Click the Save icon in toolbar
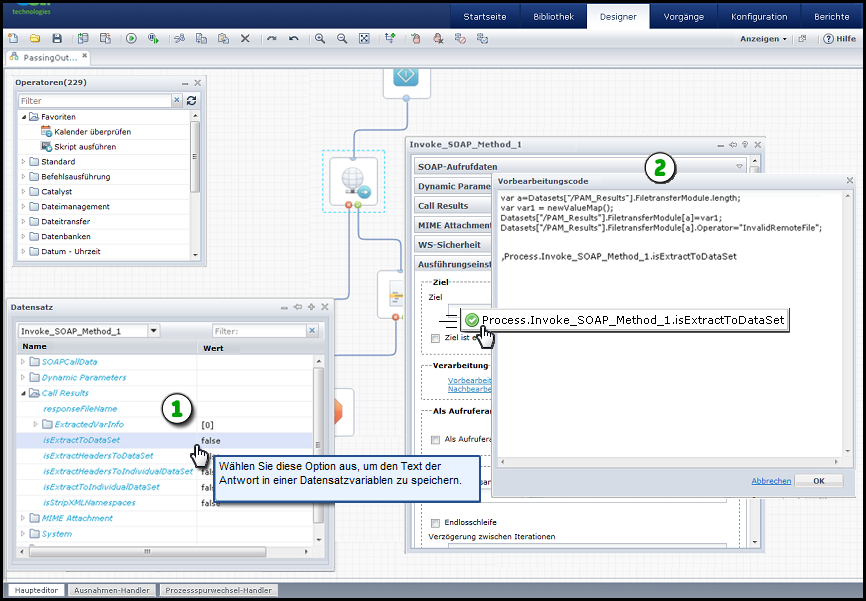Image resolution: width=866 pixels, height=601 pixels. pyautogui.click(x=55, y=38)
